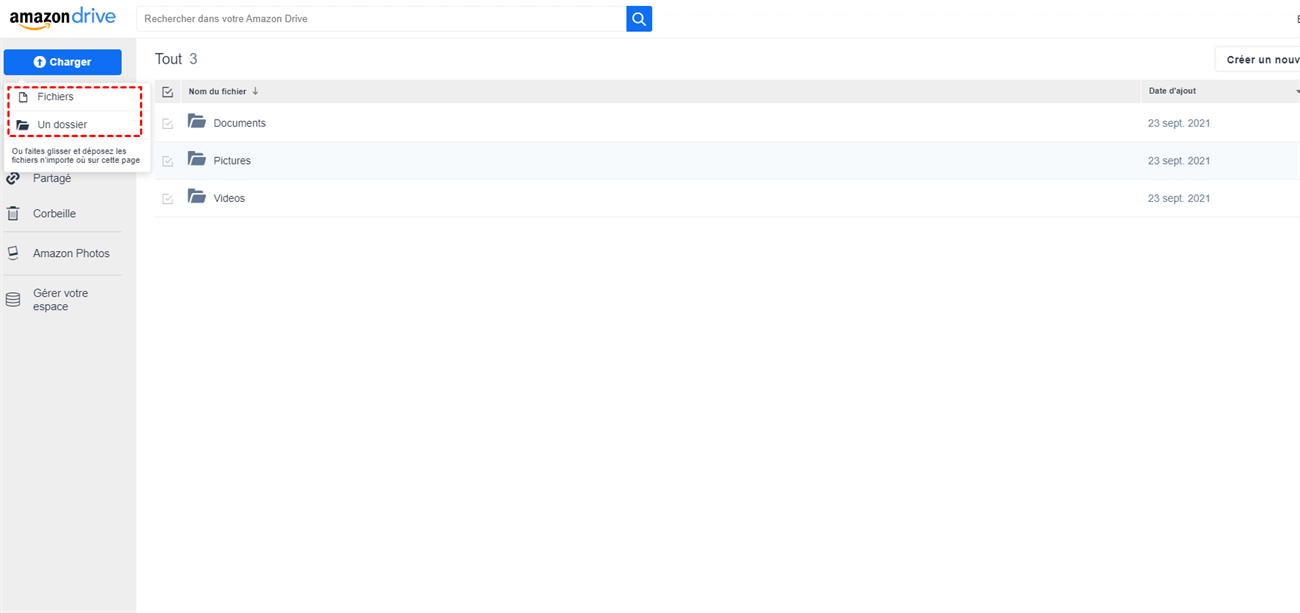Click the Créer un nouveau button
Image resolution: width=1300 pixels, height=613 pixels.
[1258, 60]
